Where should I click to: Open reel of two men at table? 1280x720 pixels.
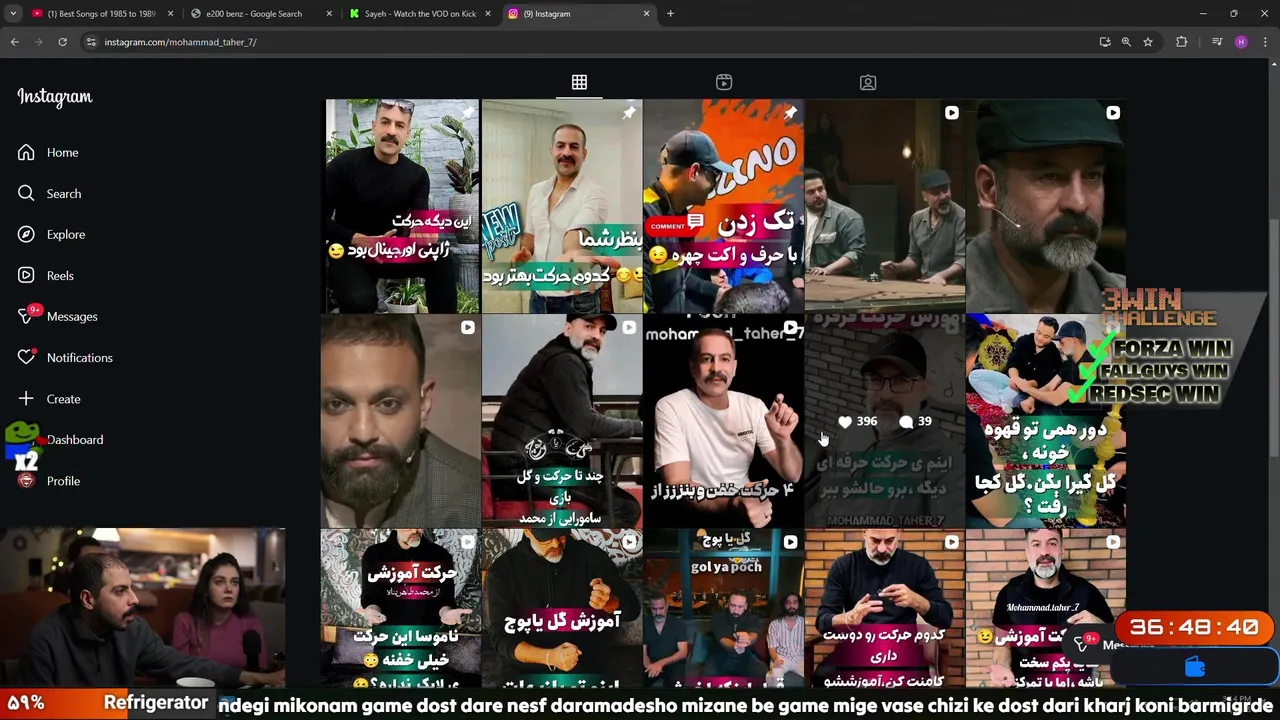(884, 206)
